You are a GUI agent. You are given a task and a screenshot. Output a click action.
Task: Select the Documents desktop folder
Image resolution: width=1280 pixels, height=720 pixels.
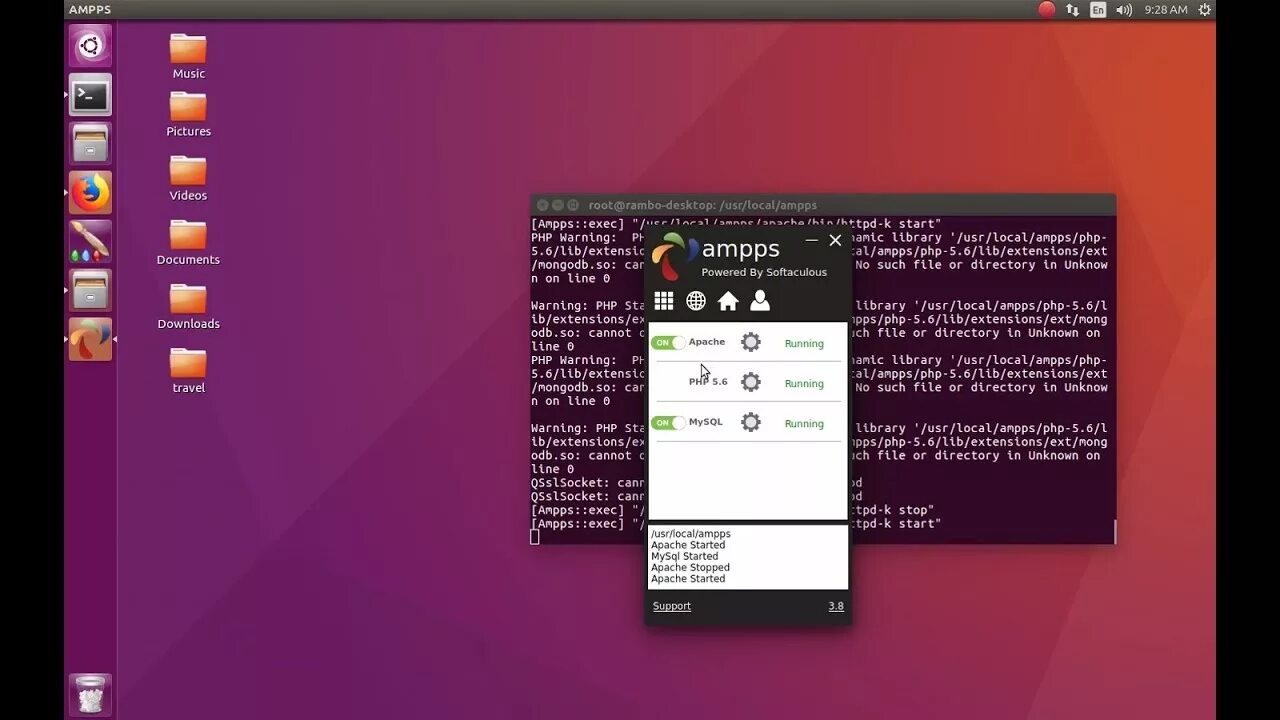point(188,242)
